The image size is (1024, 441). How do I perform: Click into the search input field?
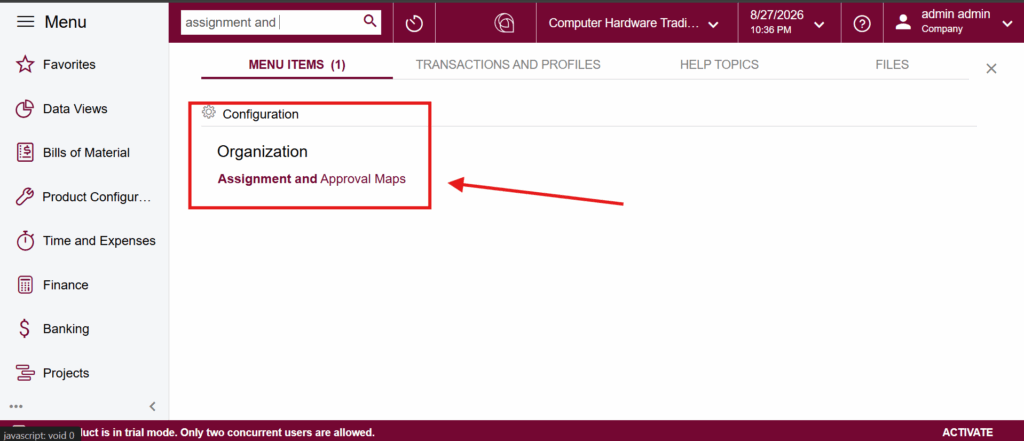tap(271, 22)
